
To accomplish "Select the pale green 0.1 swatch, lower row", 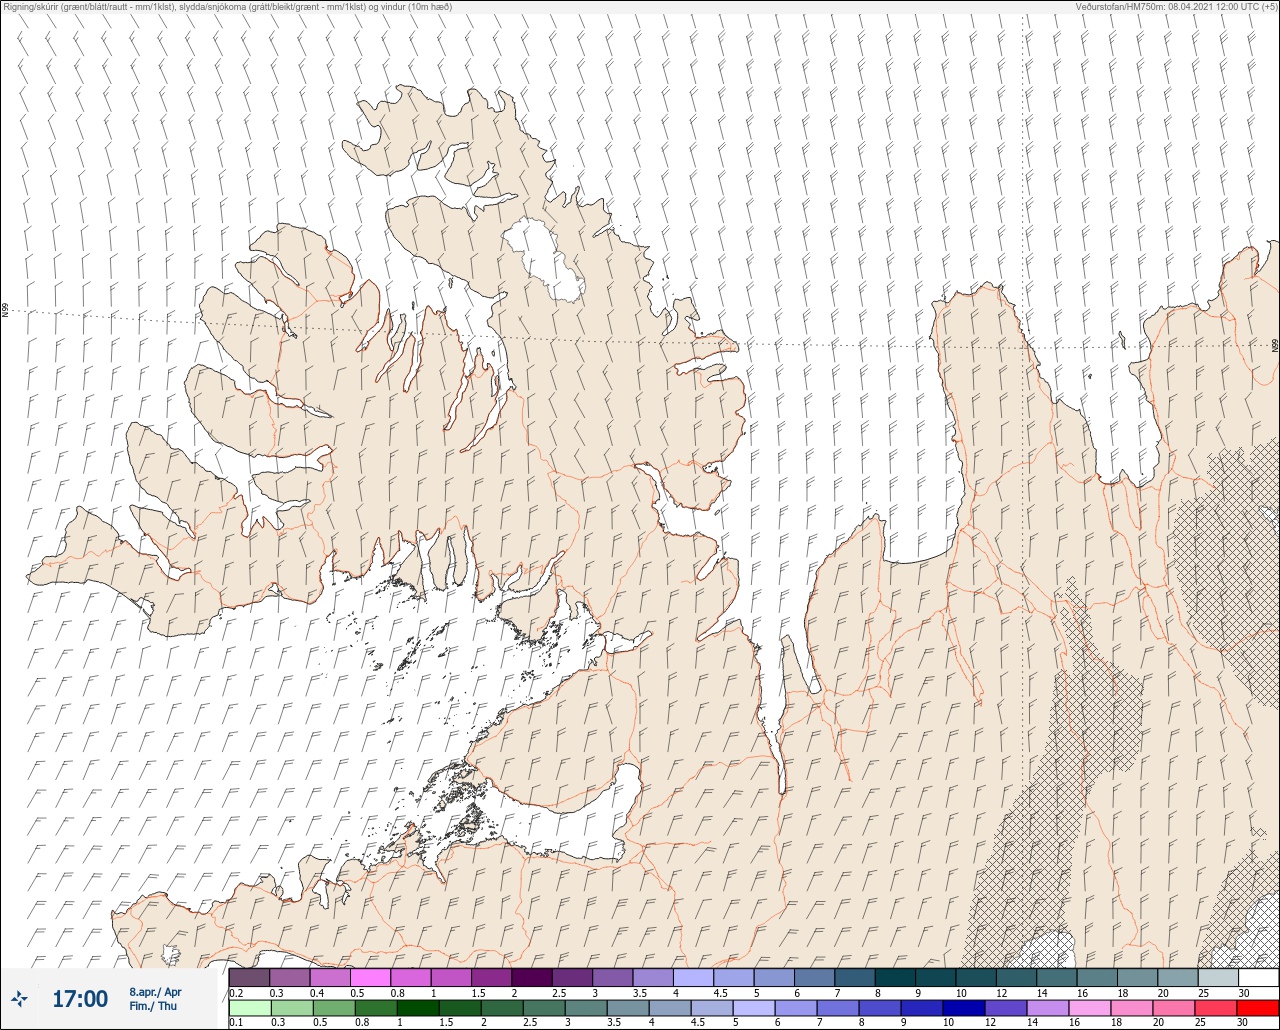I will [249, 1008].
